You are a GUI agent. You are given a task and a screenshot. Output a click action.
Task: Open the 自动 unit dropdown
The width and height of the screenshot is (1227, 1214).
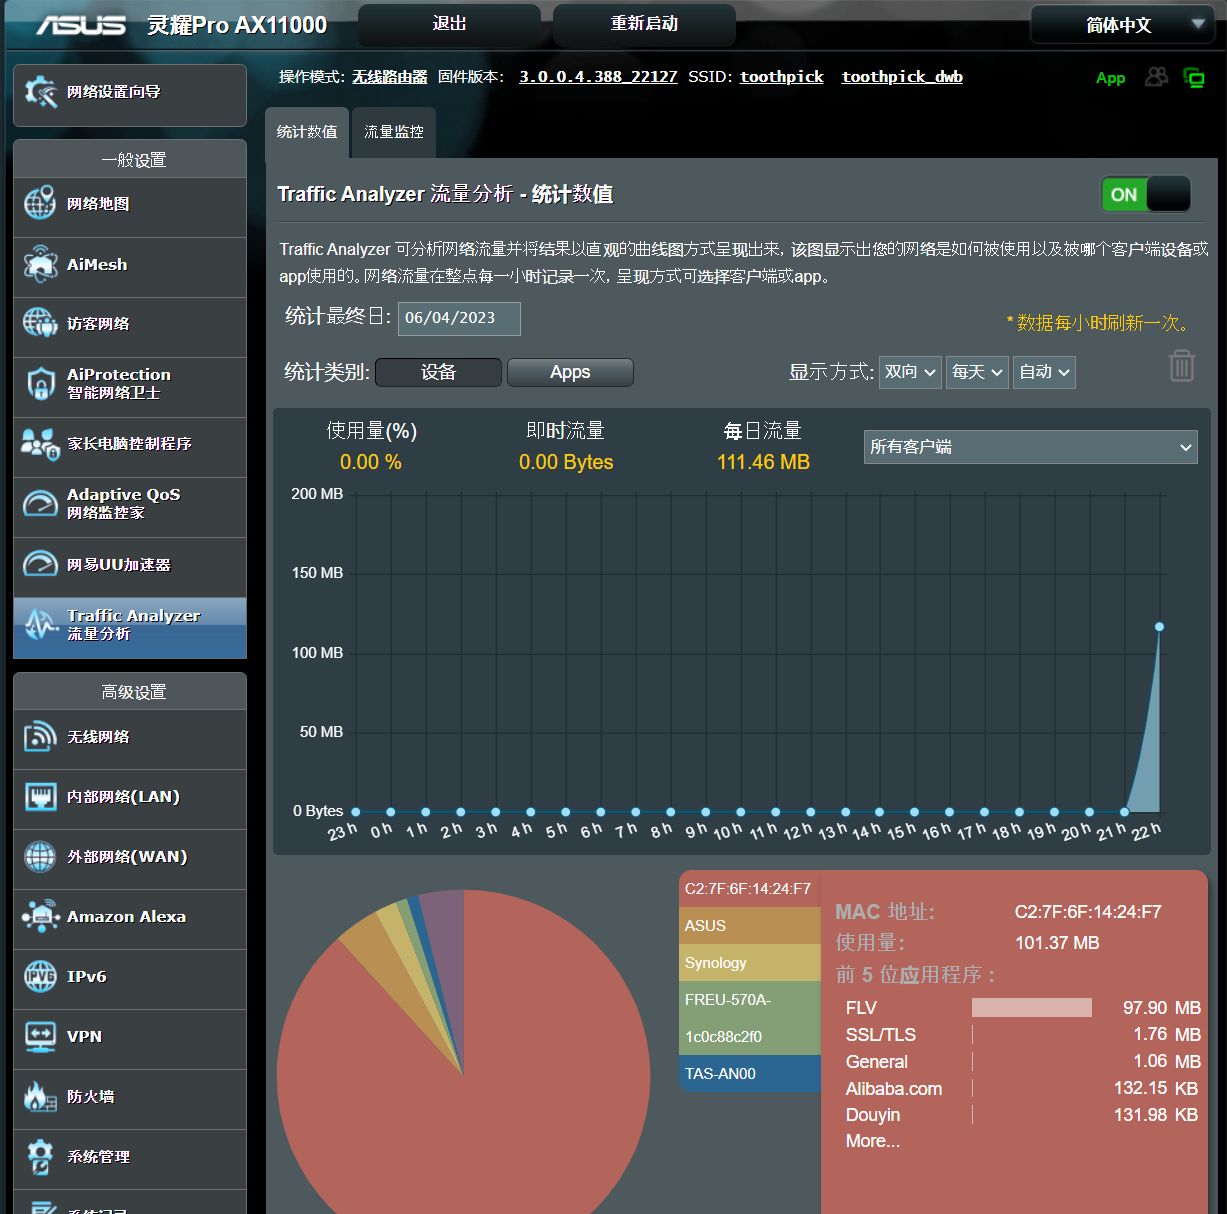click(1044, 372)
